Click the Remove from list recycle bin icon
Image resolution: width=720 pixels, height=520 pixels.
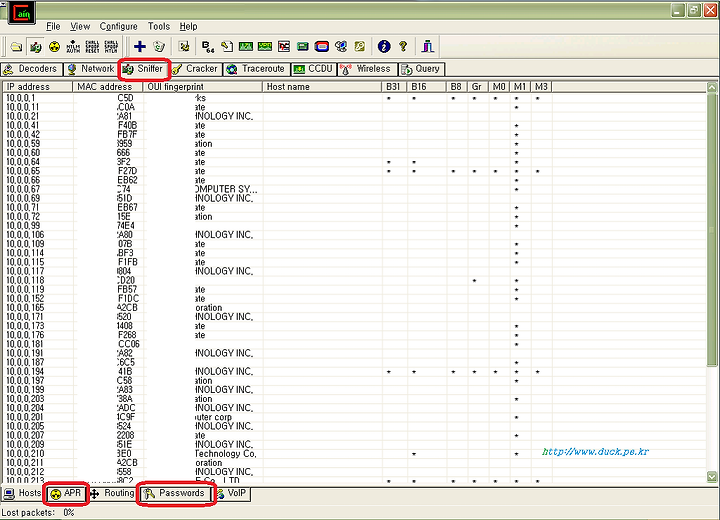coord(159,46)
